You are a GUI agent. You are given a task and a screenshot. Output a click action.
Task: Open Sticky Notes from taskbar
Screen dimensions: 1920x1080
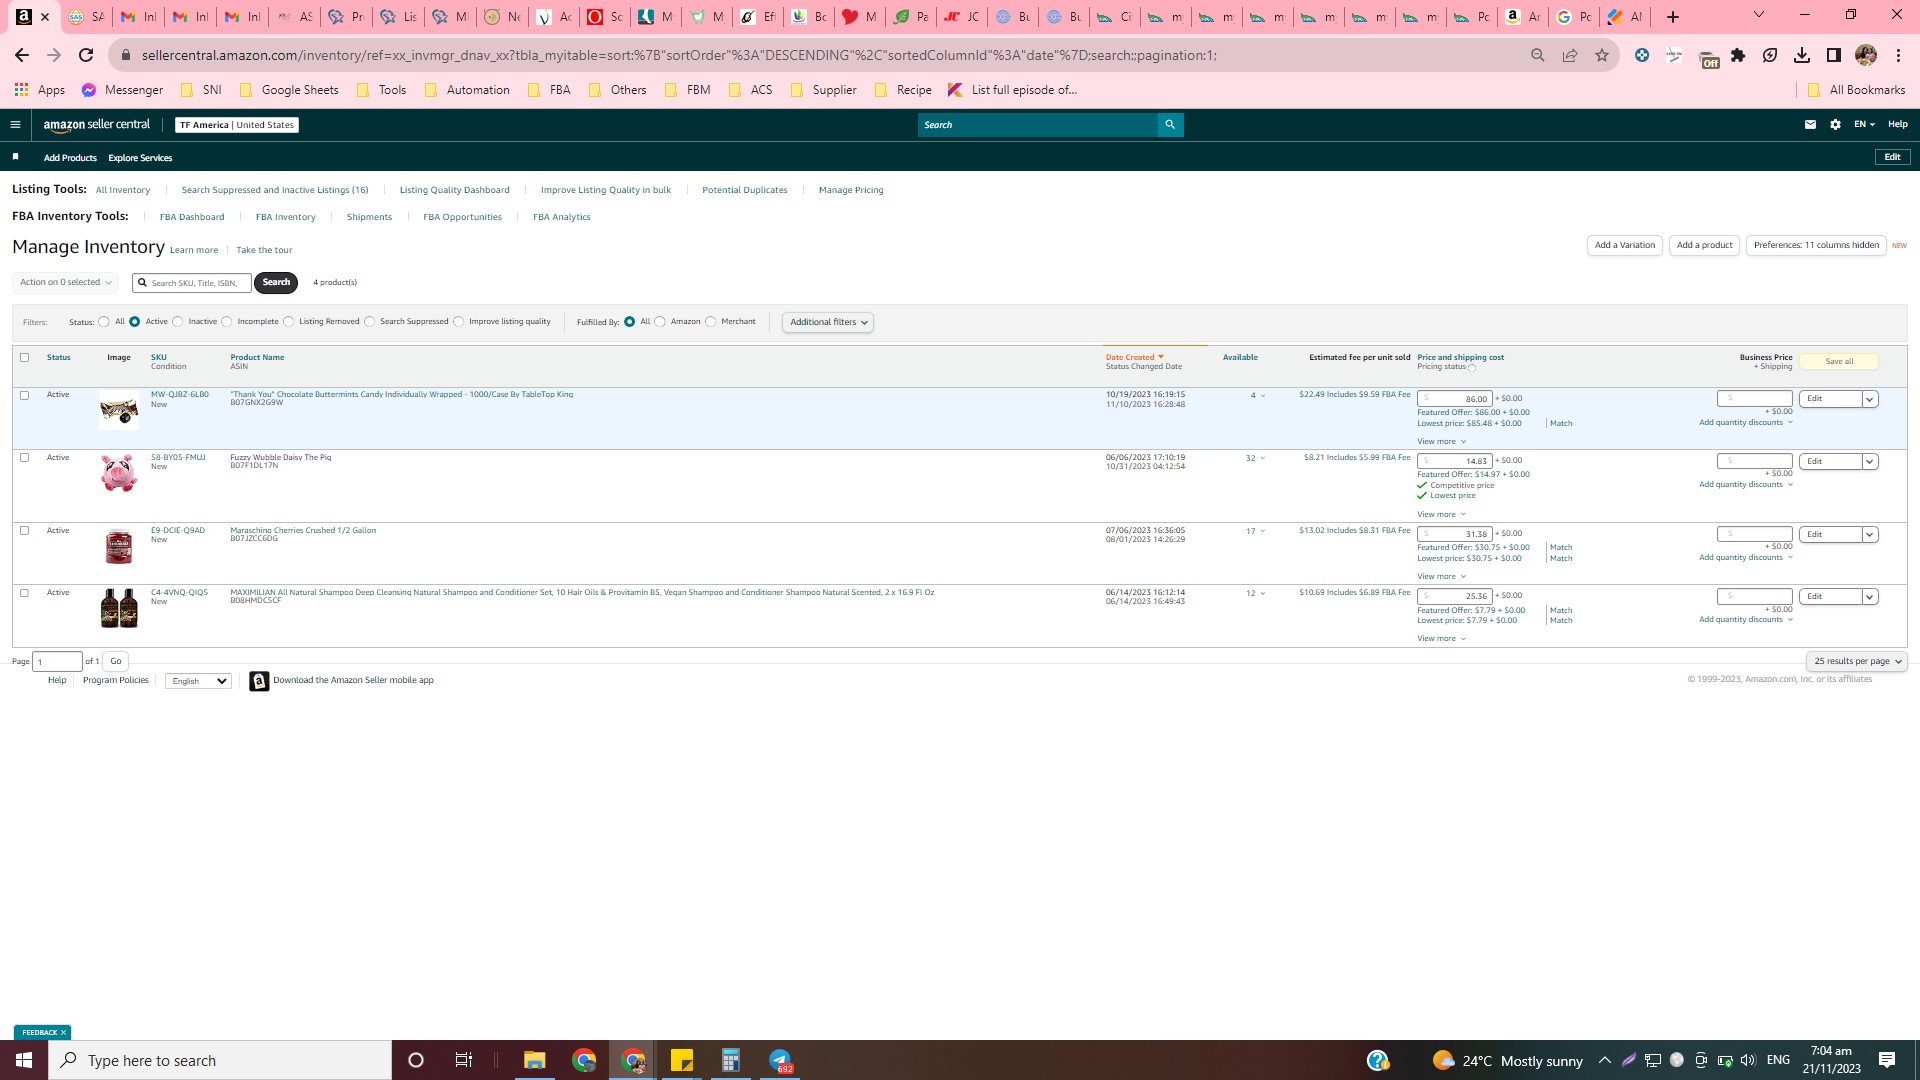click(x=682, y=1060)
